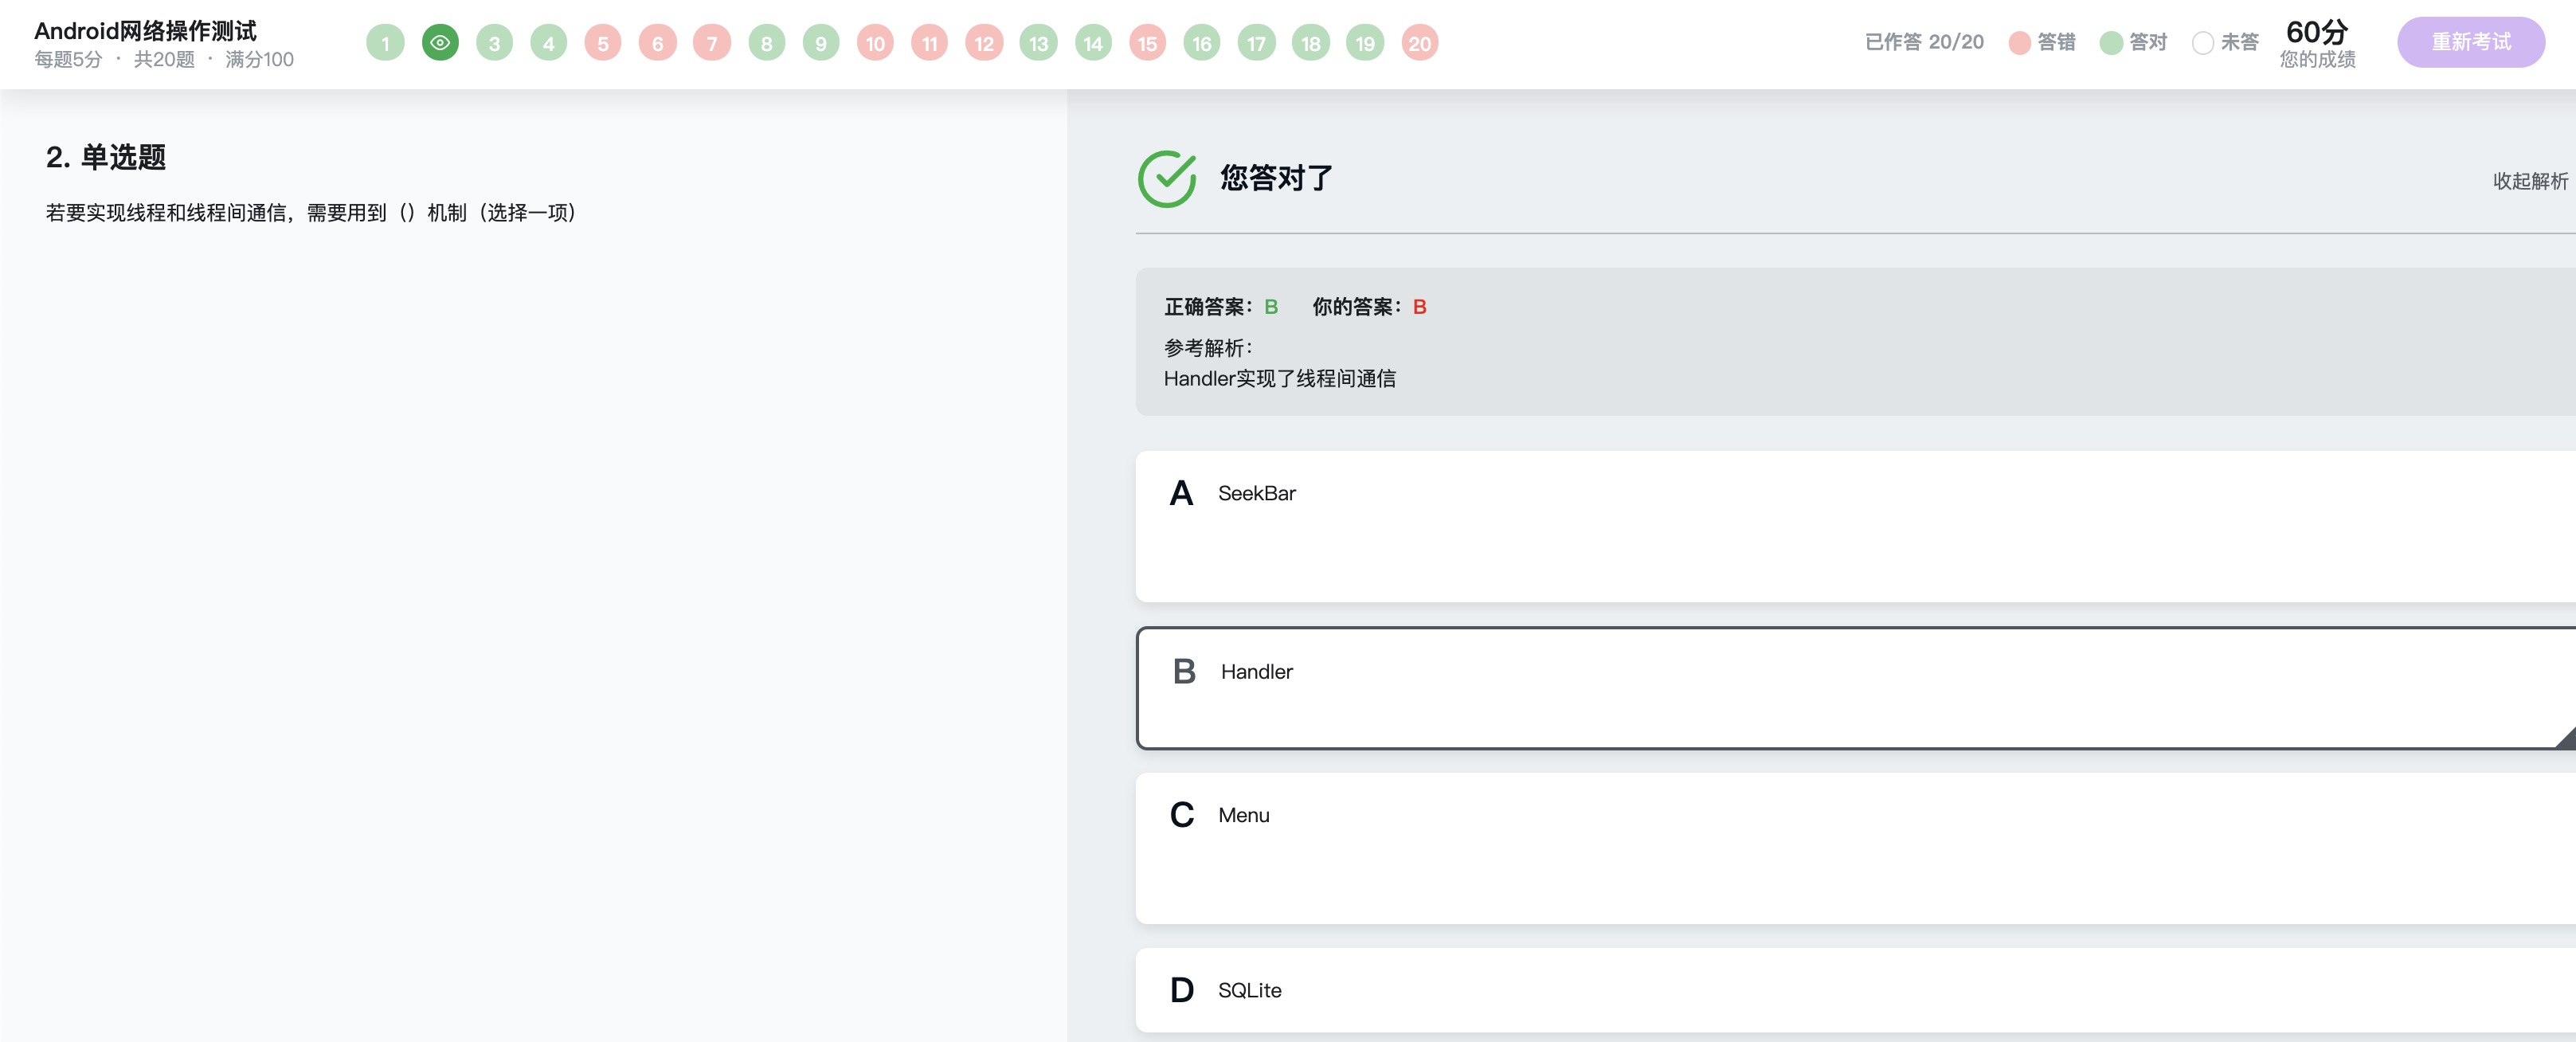Click the green 答对 legend dot
The image size is (2576, 1042).
click(2112, 43)
